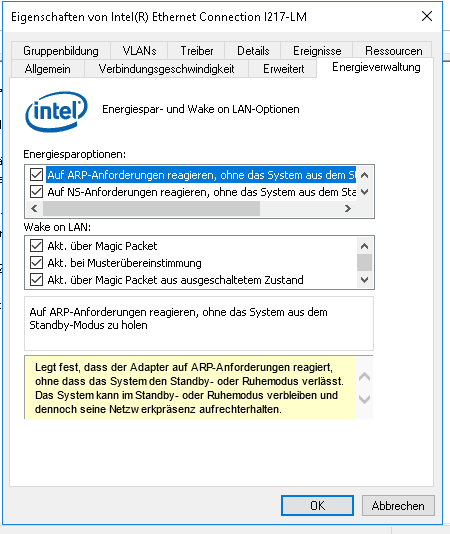Select the Auf NS-Anforderungen reagieren row
Image resolution: width=450 pixels, height=534 pixels.
(201, 192)
